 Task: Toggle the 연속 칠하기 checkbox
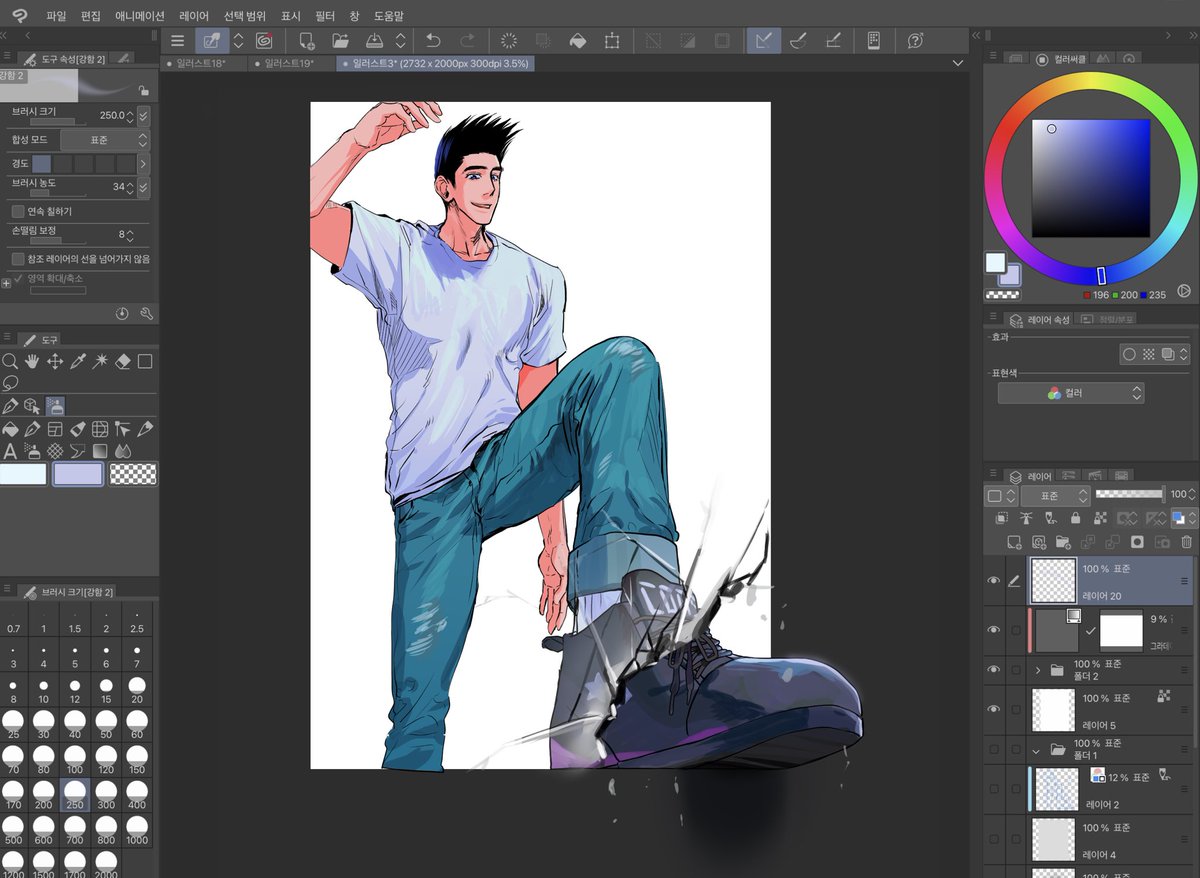point(18,211)
